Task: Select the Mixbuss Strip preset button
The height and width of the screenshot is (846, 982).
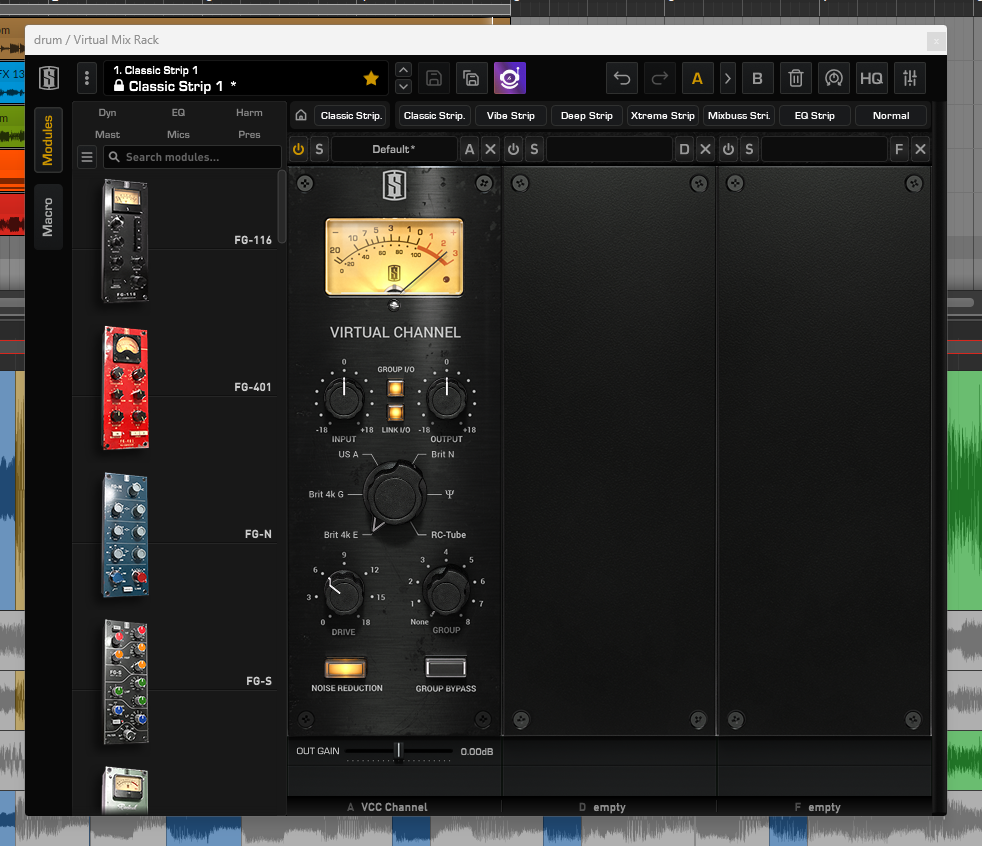Action: [738, 116]
